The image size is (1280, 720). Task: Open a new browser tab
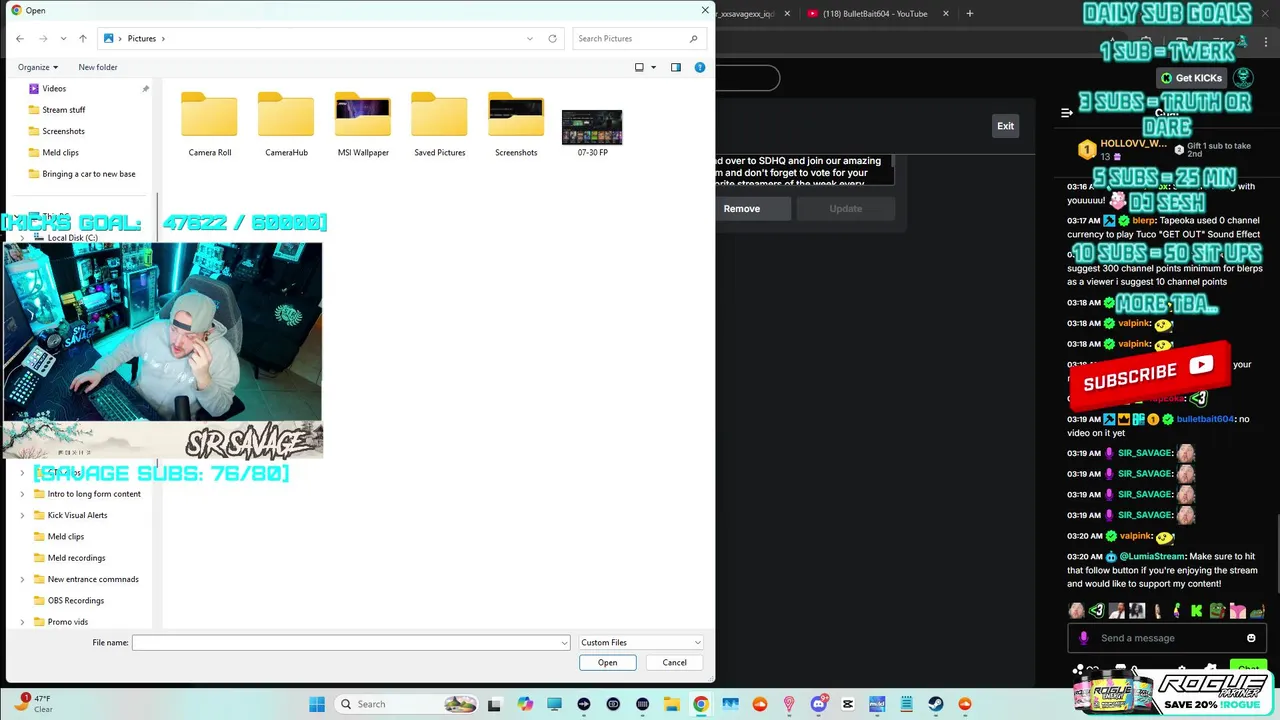969,14
